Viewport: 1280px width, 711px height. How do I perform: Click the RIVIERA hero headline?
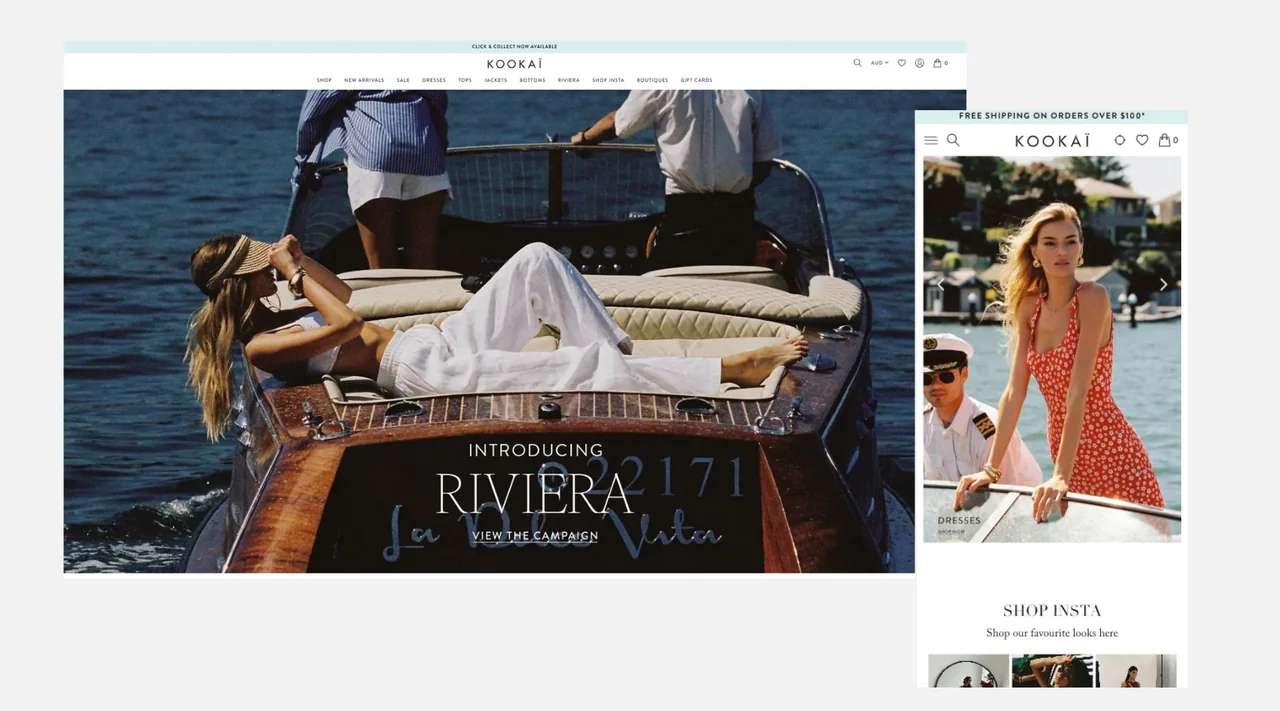point(535,493)
